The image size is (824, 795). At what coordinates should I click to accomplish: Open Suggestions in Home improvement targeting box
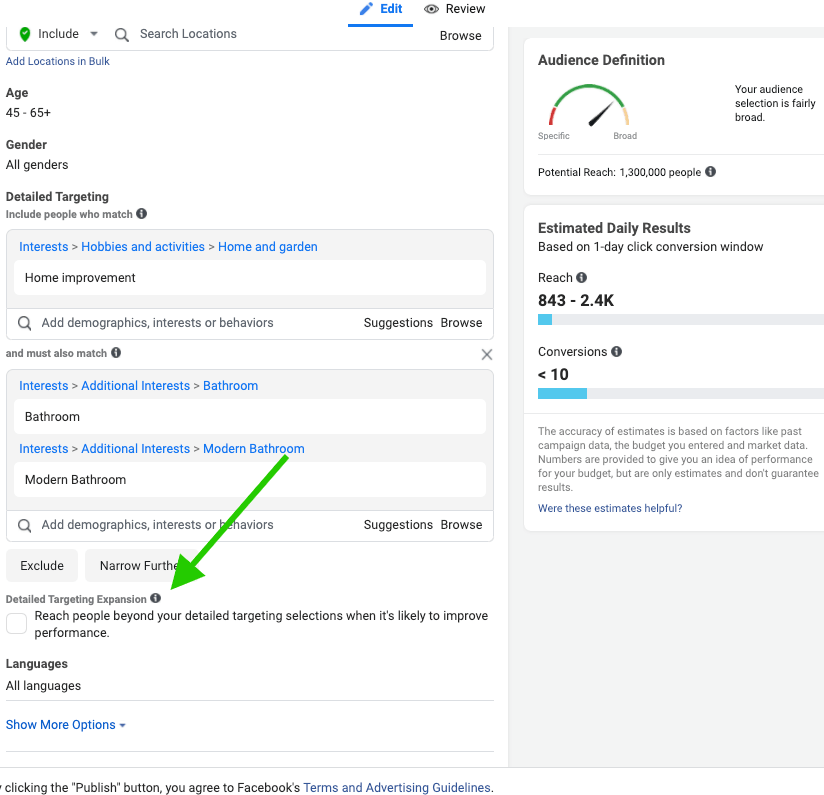pos(398,323)
